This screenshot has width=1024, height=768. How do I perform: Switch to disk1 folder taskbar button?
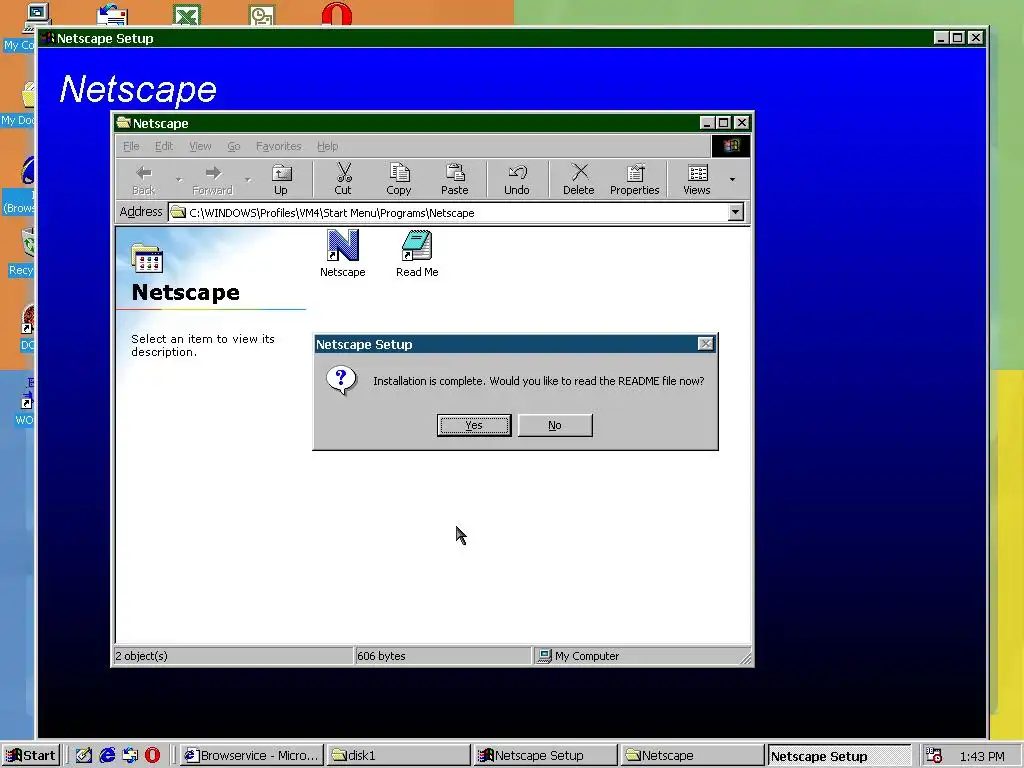click(398, 756)
